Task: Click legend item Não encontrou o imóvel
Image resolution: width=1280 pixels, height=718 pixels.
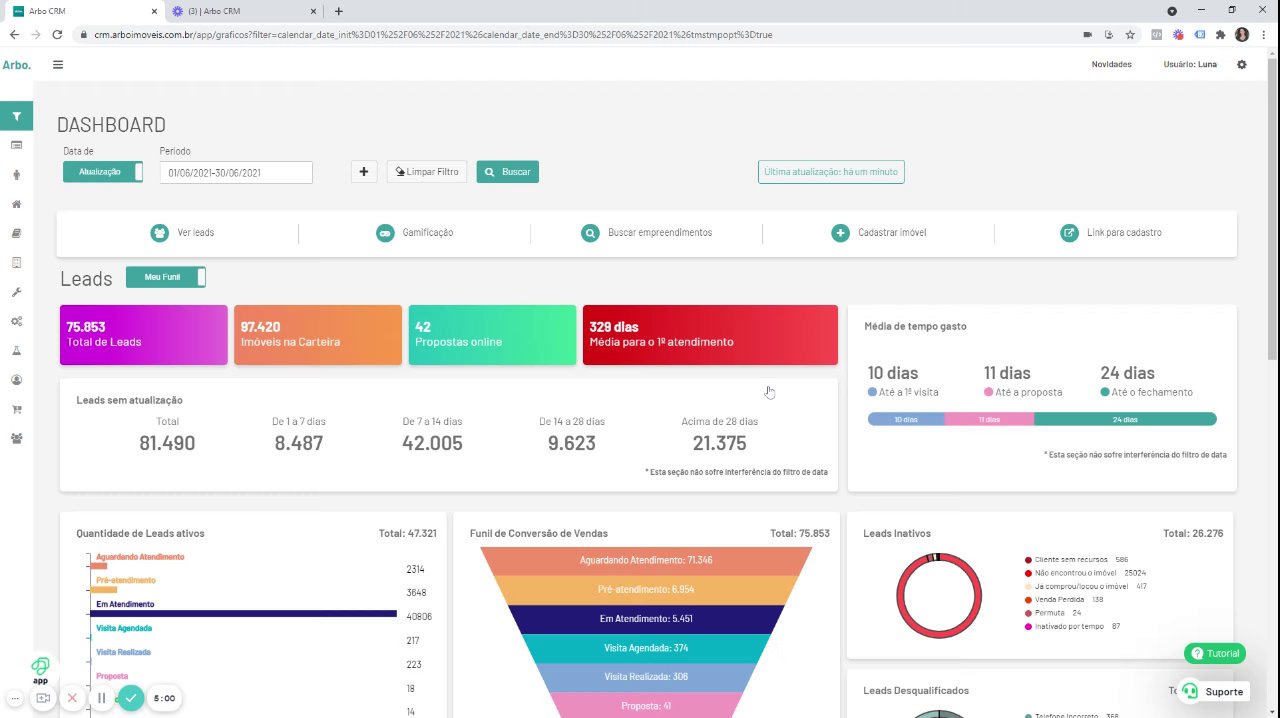Action: [x=1085, y=573]
